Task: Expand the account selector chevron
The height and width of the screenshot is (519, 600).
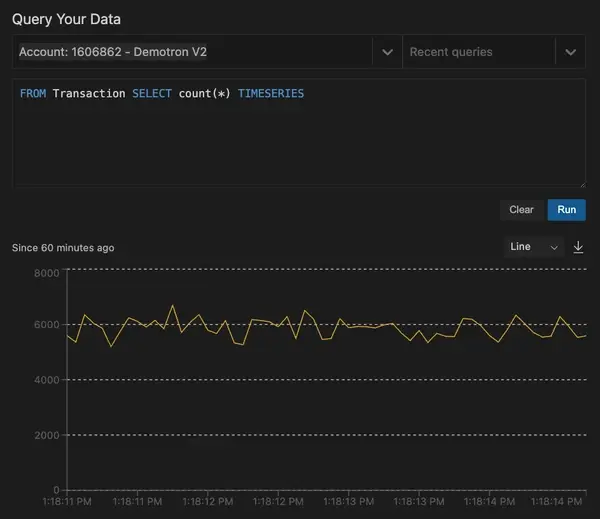Action: click(x=387, y=52)
